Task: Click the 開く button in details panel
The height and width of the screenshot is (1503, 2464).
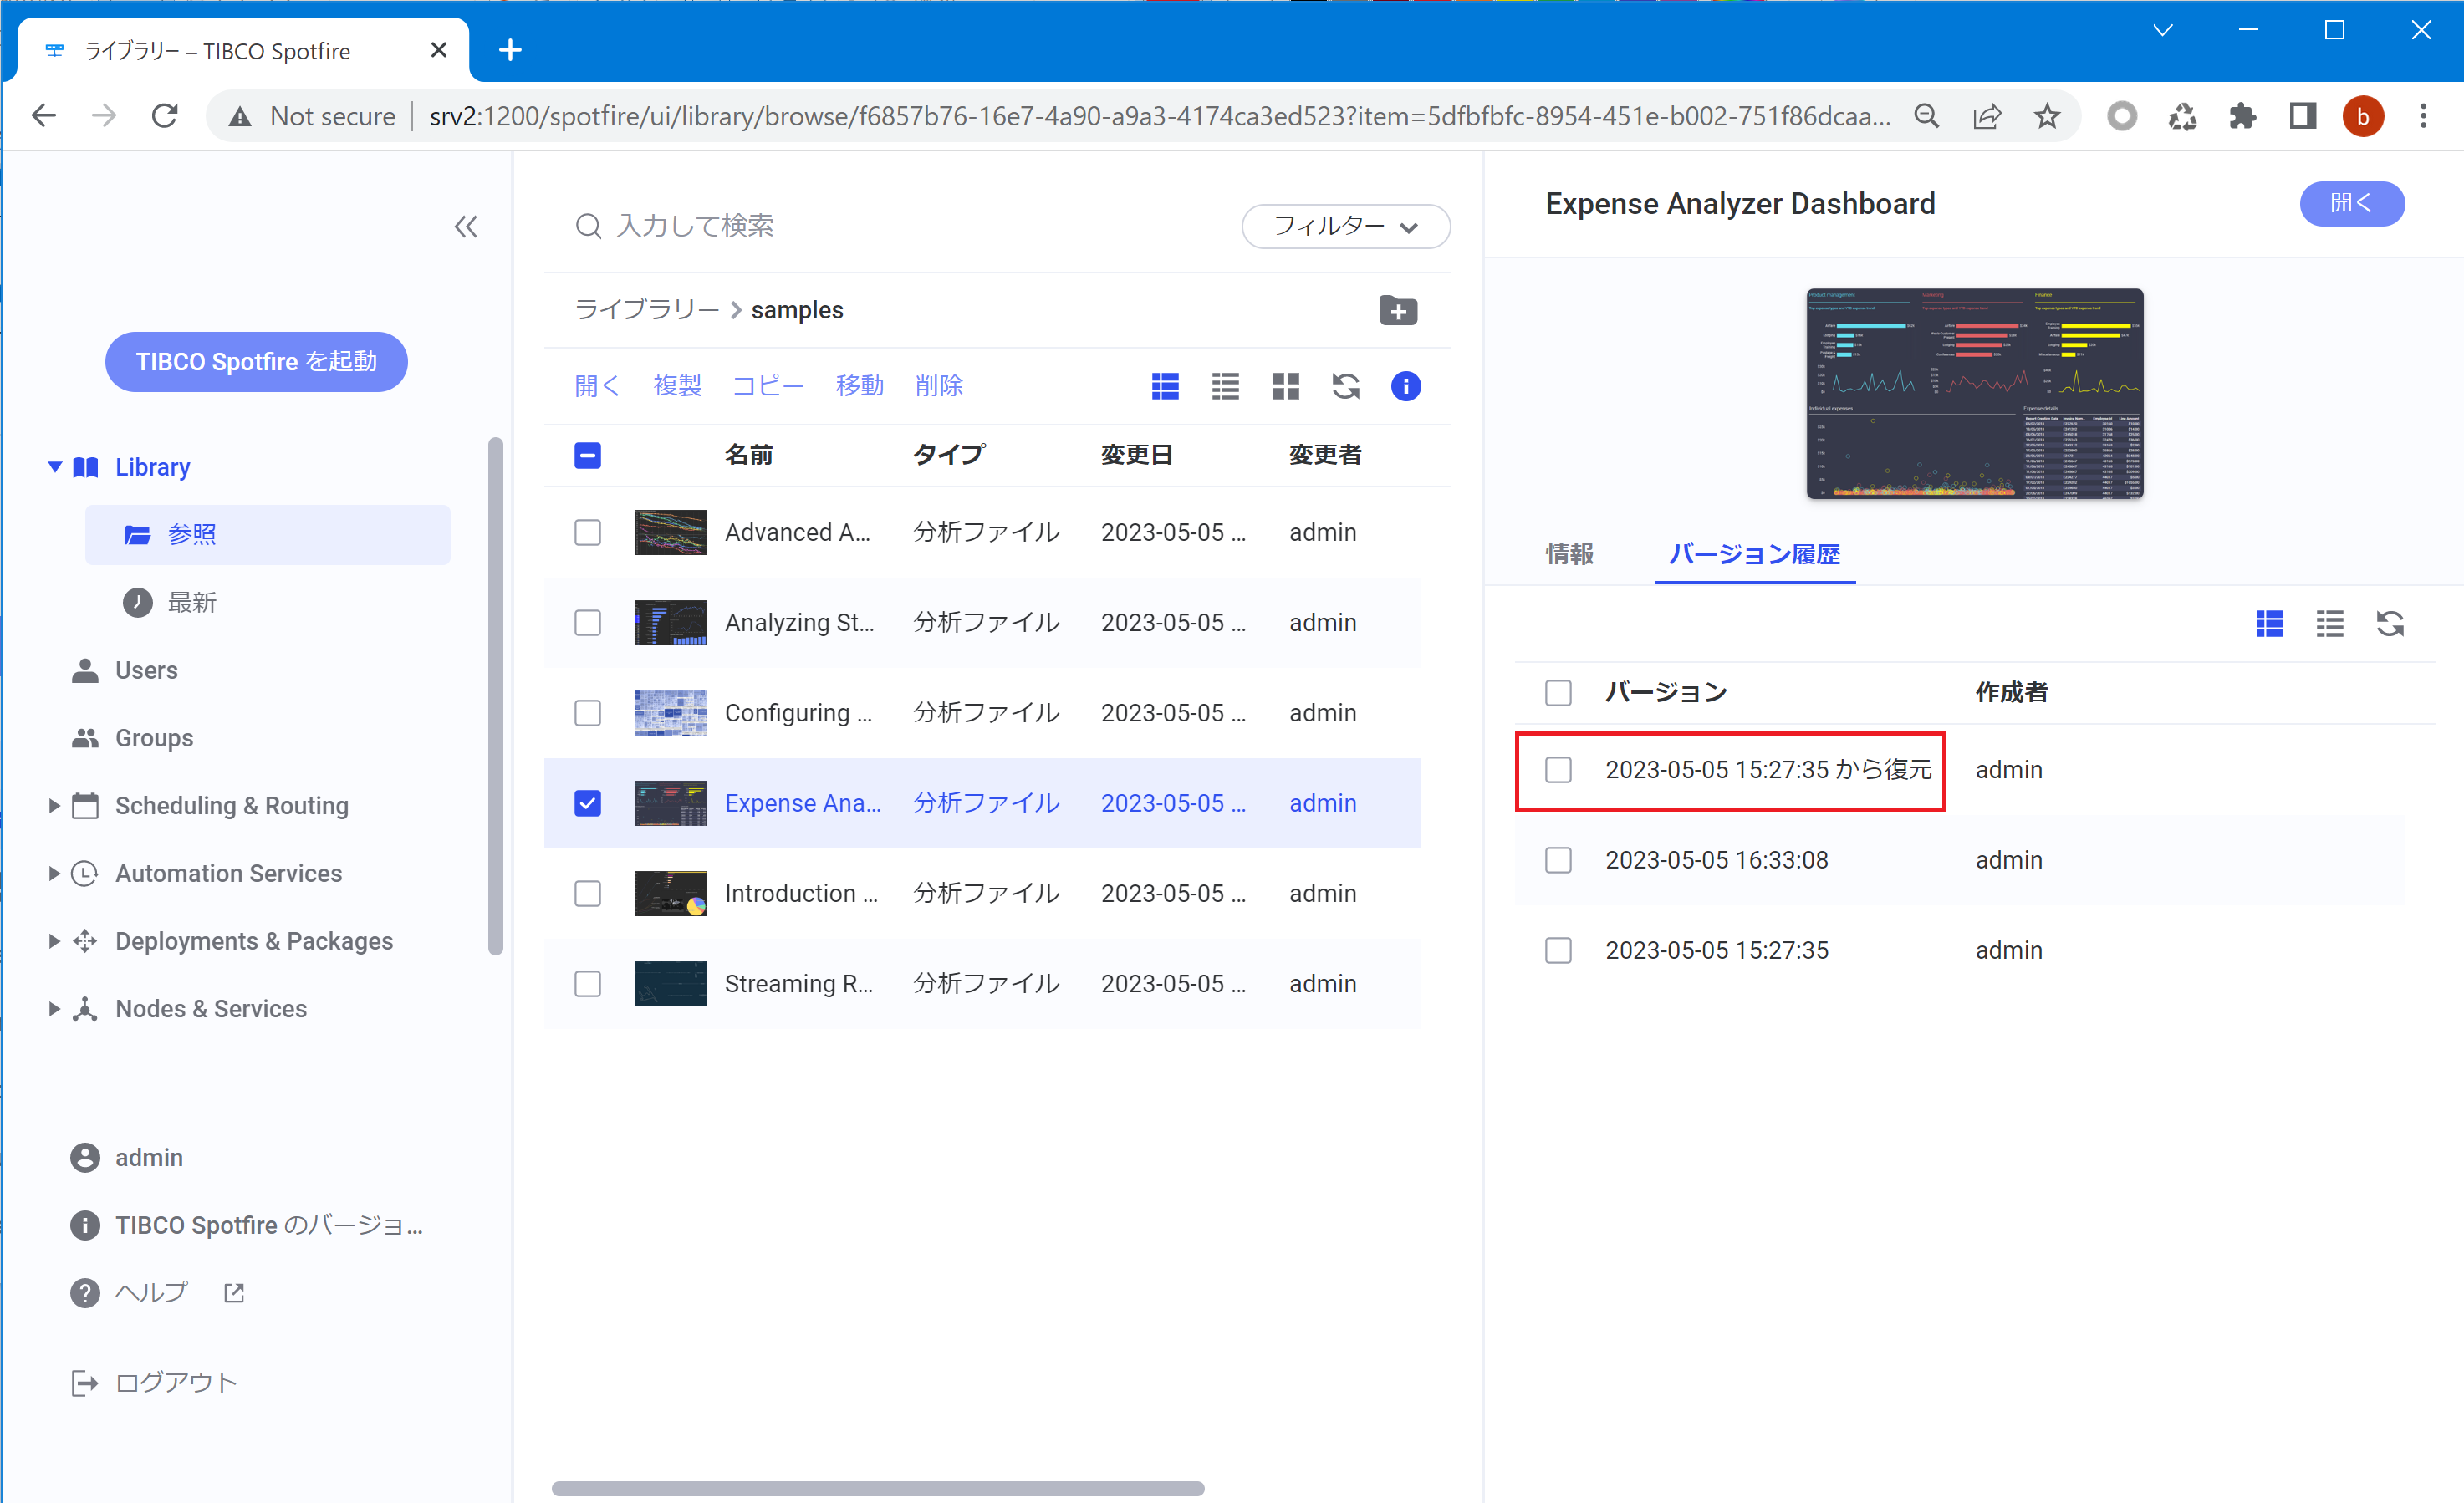Action: pos(2352,204)
